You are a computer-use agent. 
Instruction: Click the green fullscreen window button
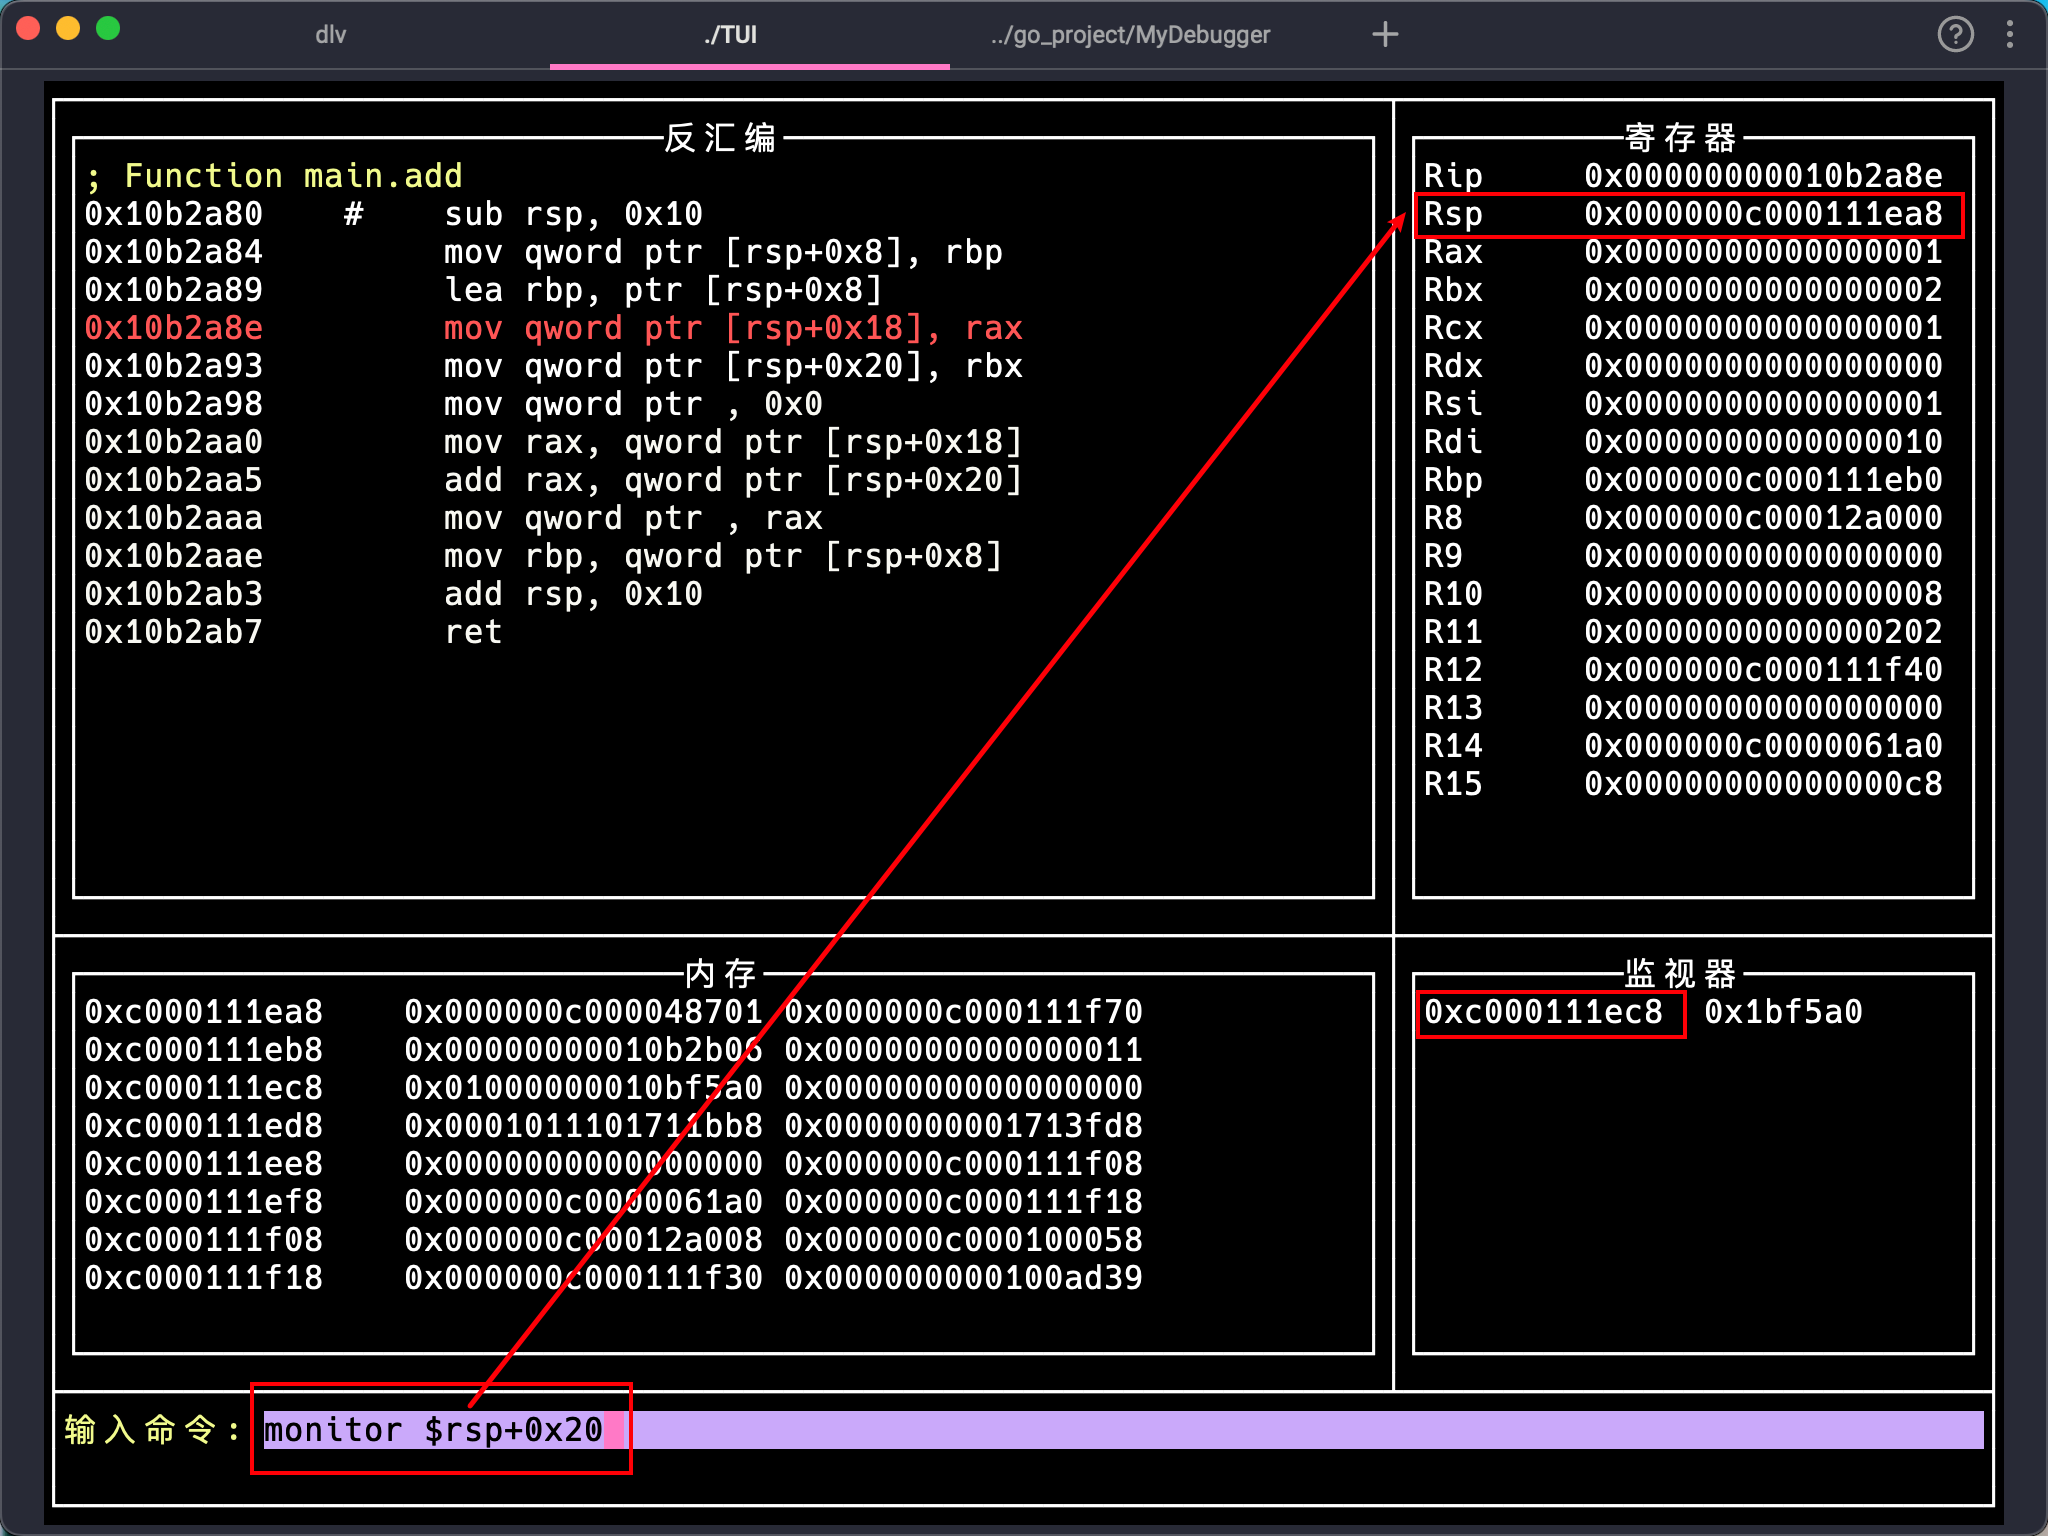108,29
